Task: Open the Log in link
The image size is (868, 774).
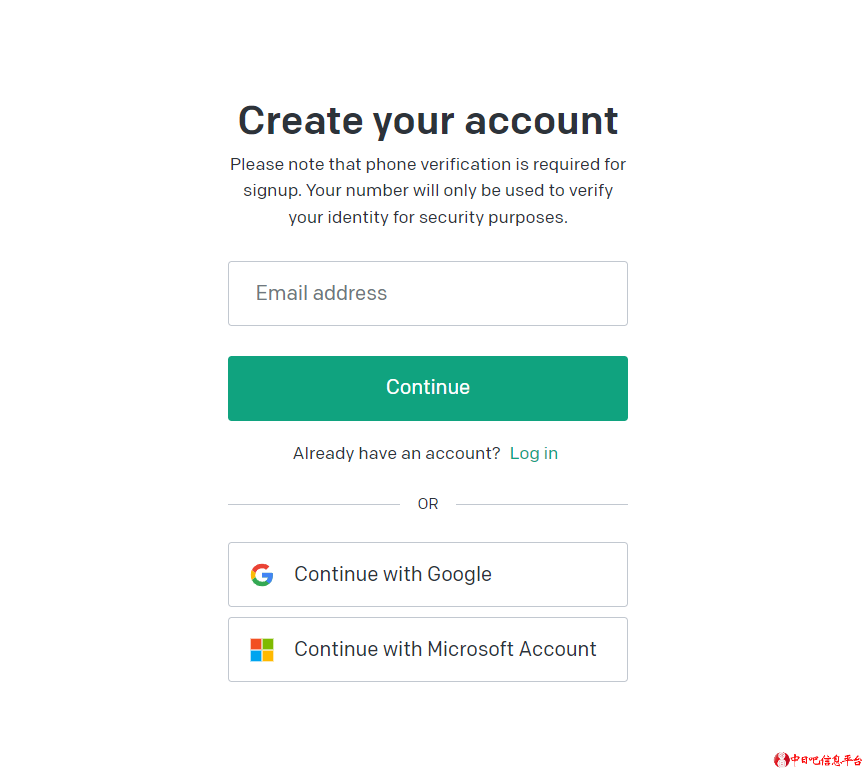Action: pos(534,454)
